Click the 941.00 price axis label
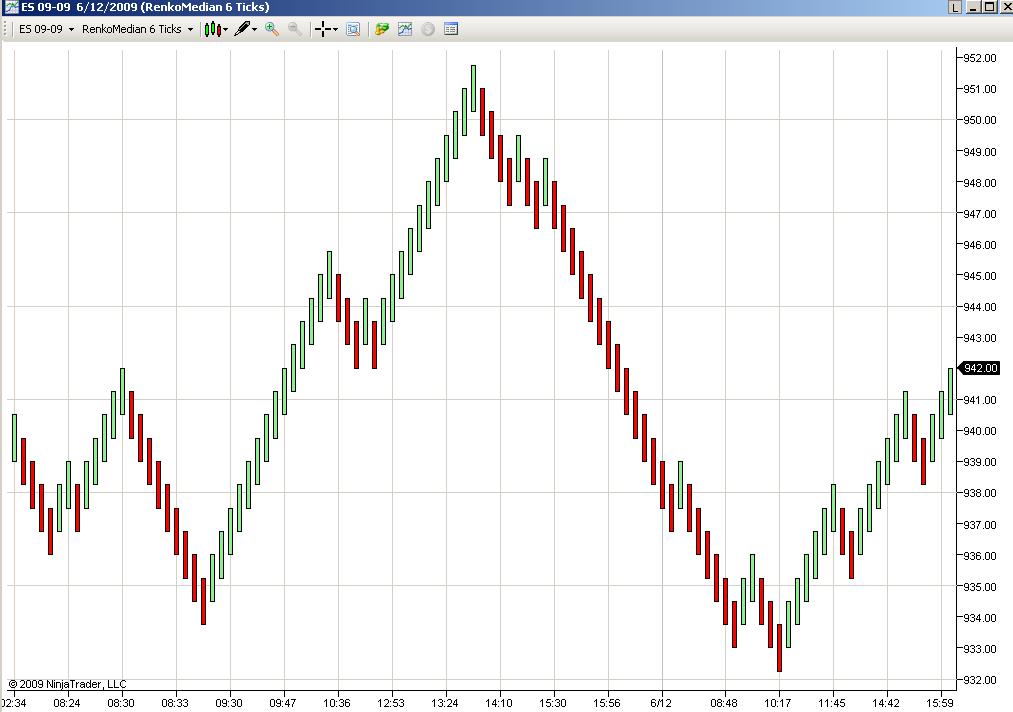The image size is (1013, 712). click(x=979, y=400)
